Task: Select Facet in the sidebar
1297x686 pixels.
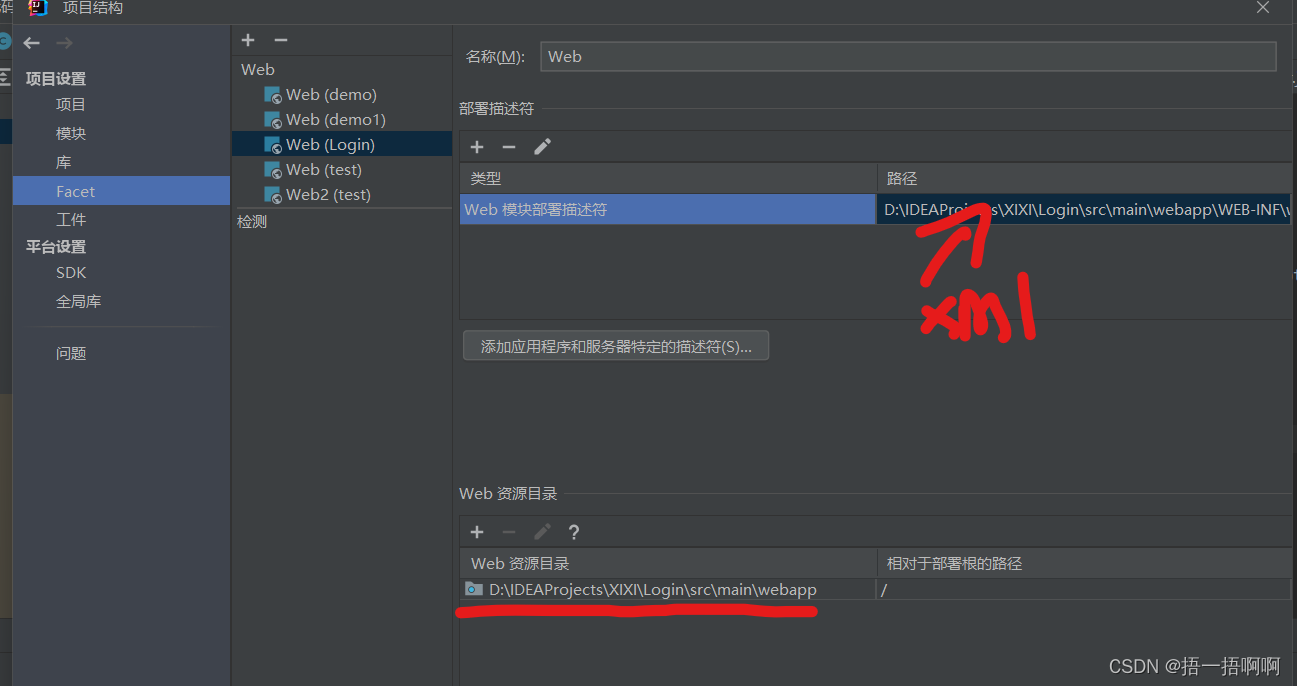Action: [121, 191]
